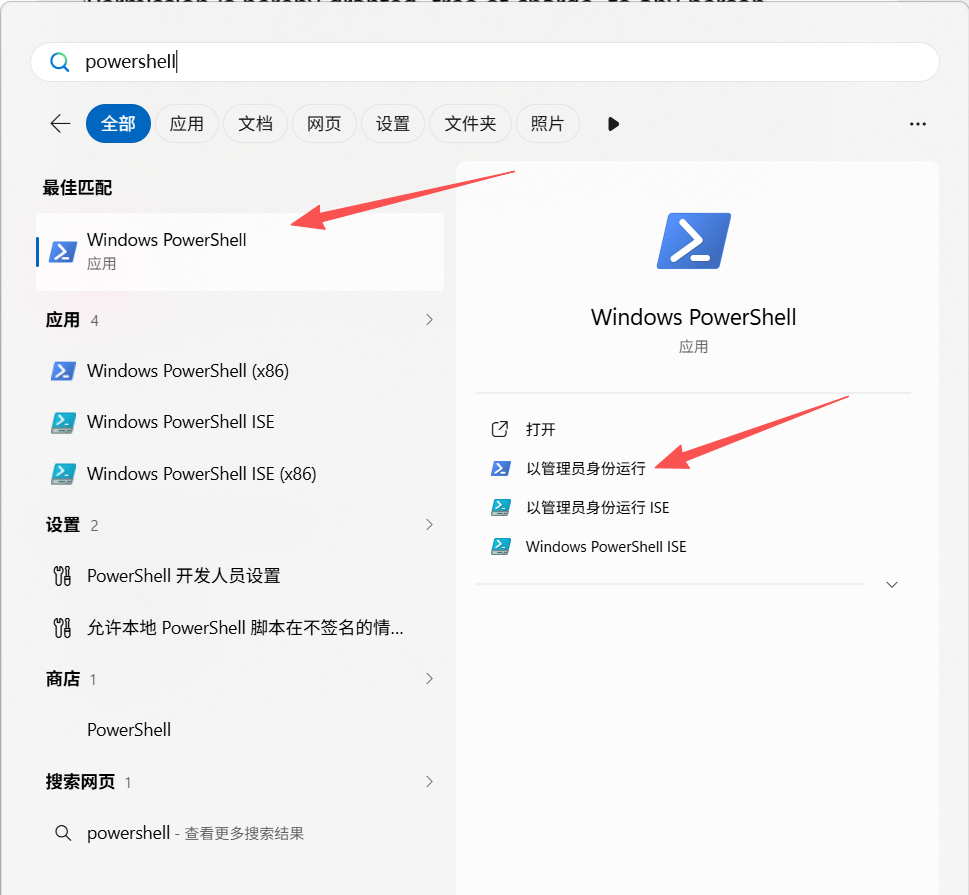
Task: Click the search magnifier icon
Action: tap(59, 62)
